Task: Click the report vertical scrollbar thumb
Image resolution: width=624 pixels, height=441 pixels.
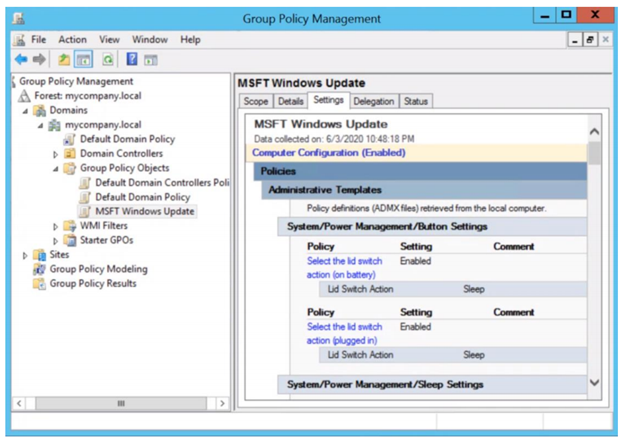Action: point(595,153)
